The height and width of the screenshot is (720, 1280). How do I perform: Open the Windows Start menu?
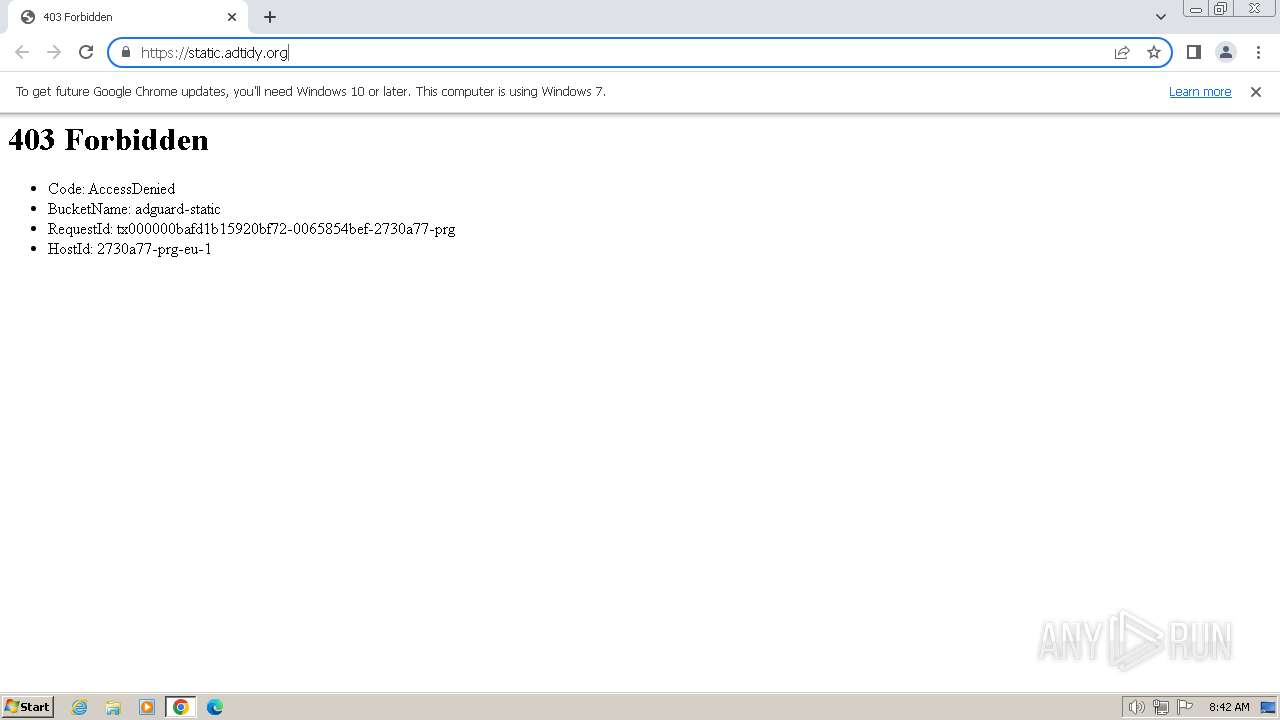click(x=27, y=707)
